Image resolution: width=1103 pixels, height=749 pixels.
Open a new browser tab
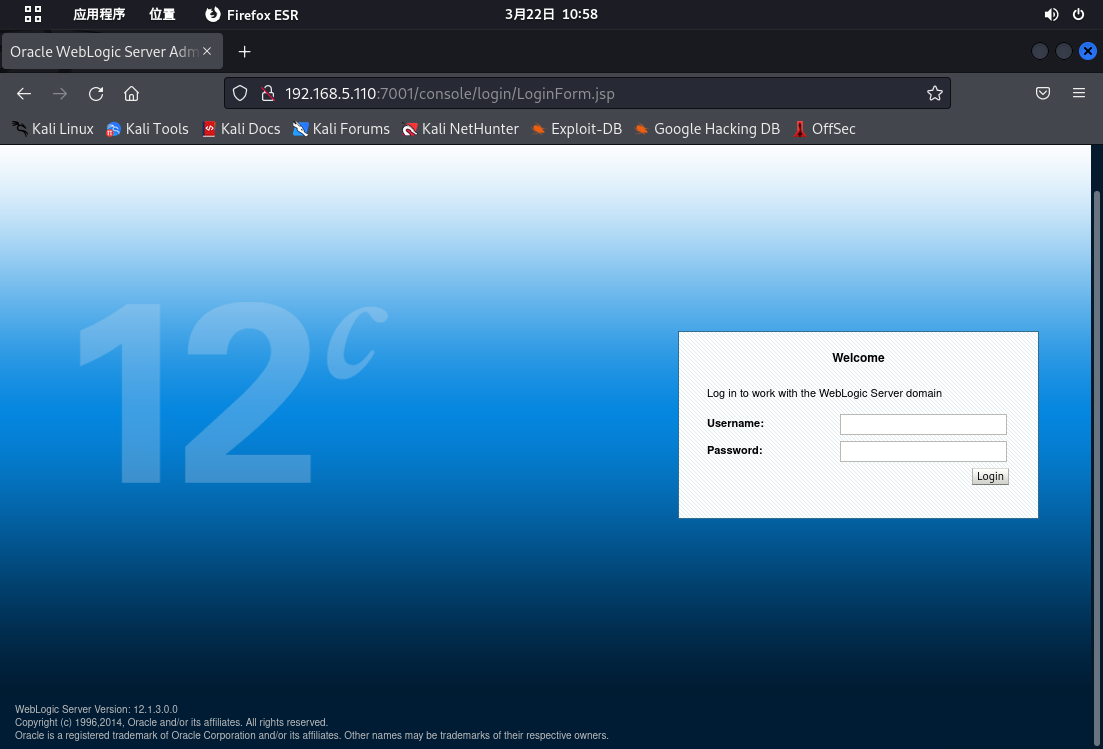(244, 51)
